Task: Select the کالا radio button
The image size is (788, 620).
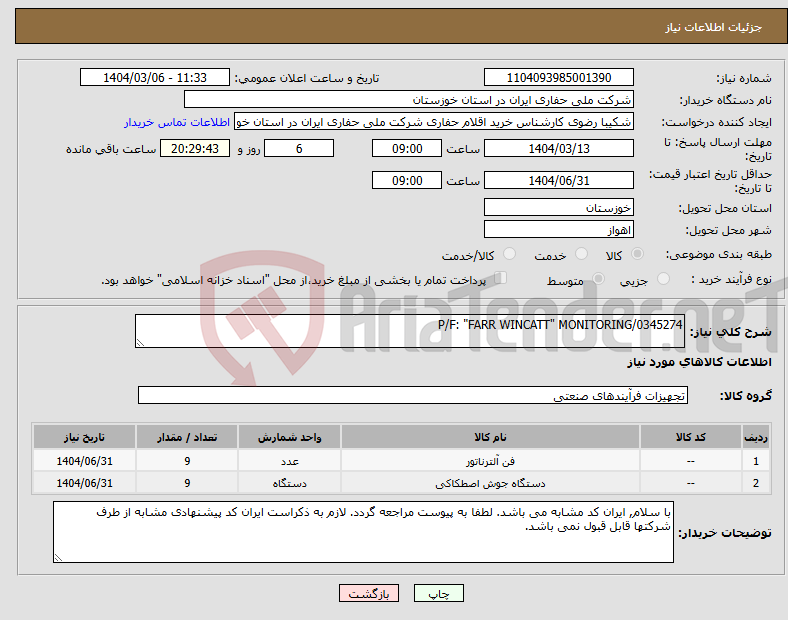Action: pos(637,254)
